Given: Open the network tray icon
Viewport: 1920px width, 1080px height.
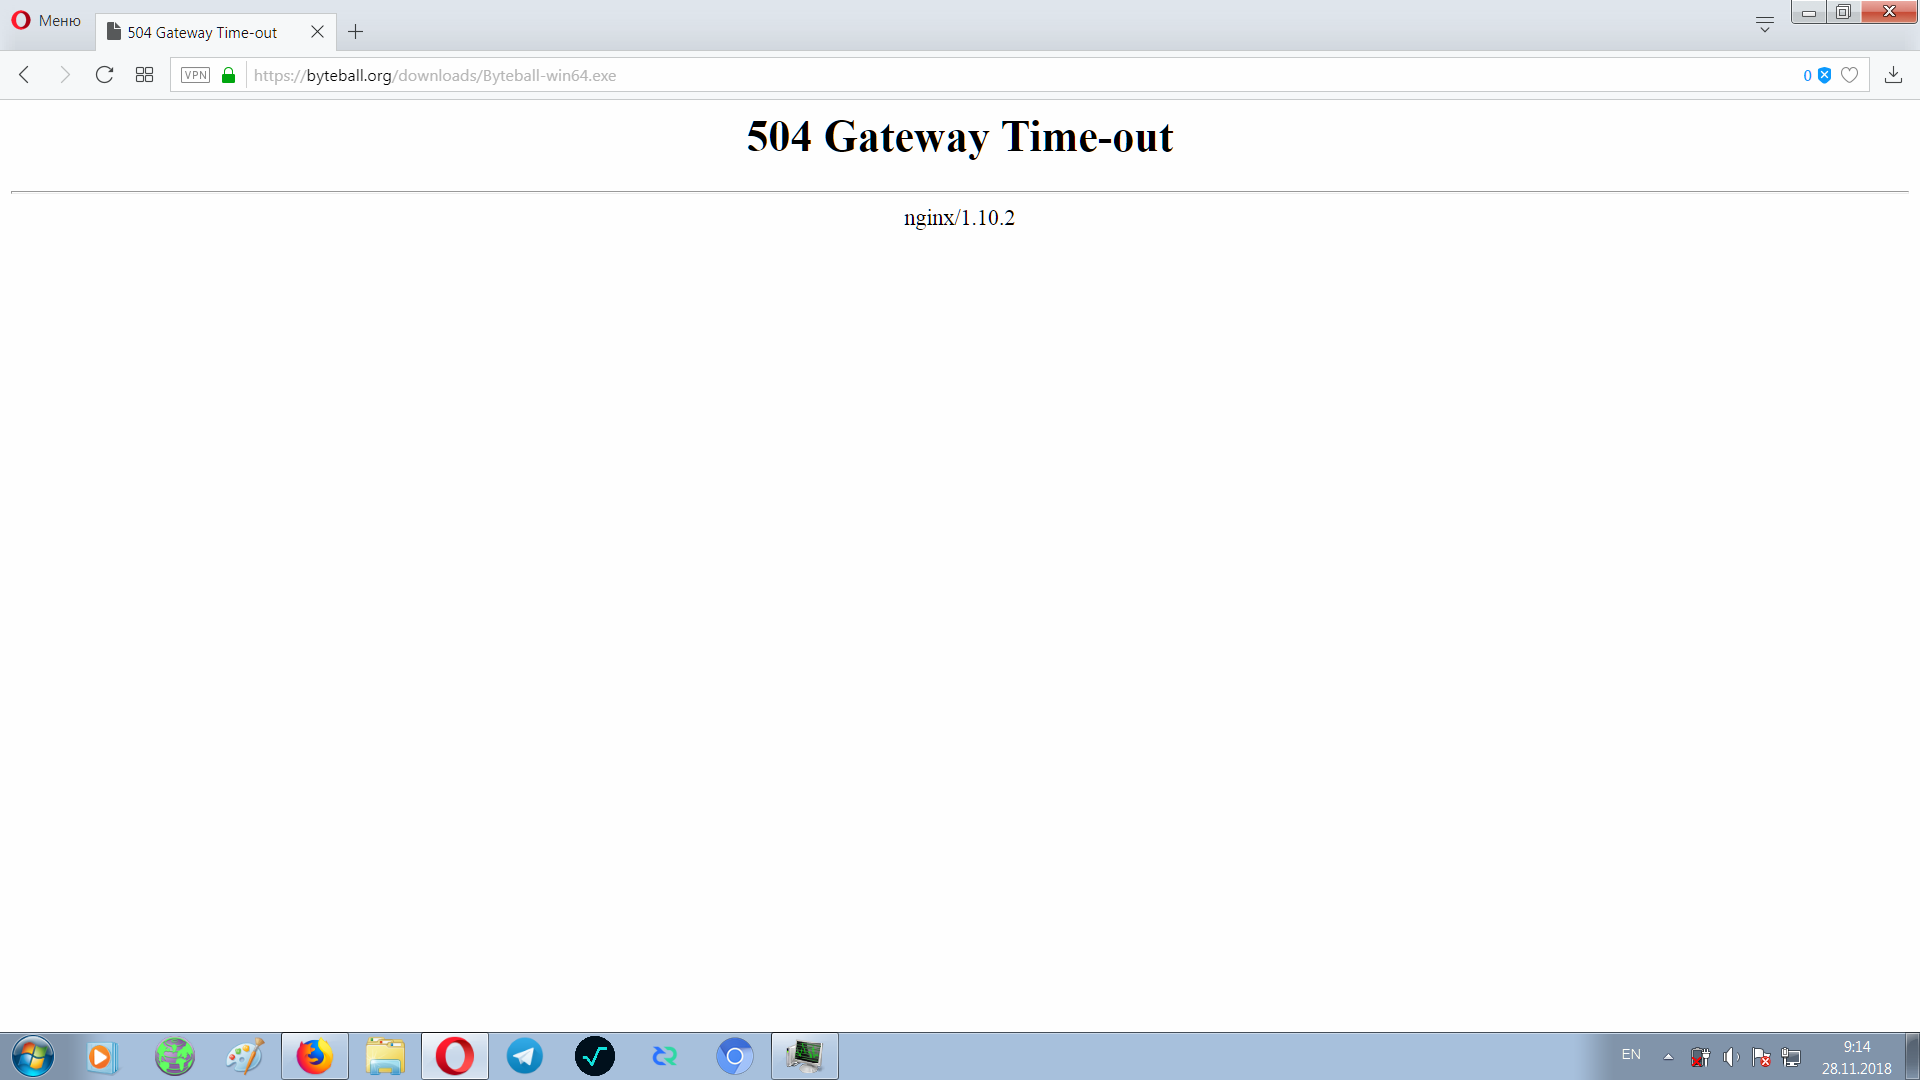Looking at the screenshot, I should (1791, 1057).
